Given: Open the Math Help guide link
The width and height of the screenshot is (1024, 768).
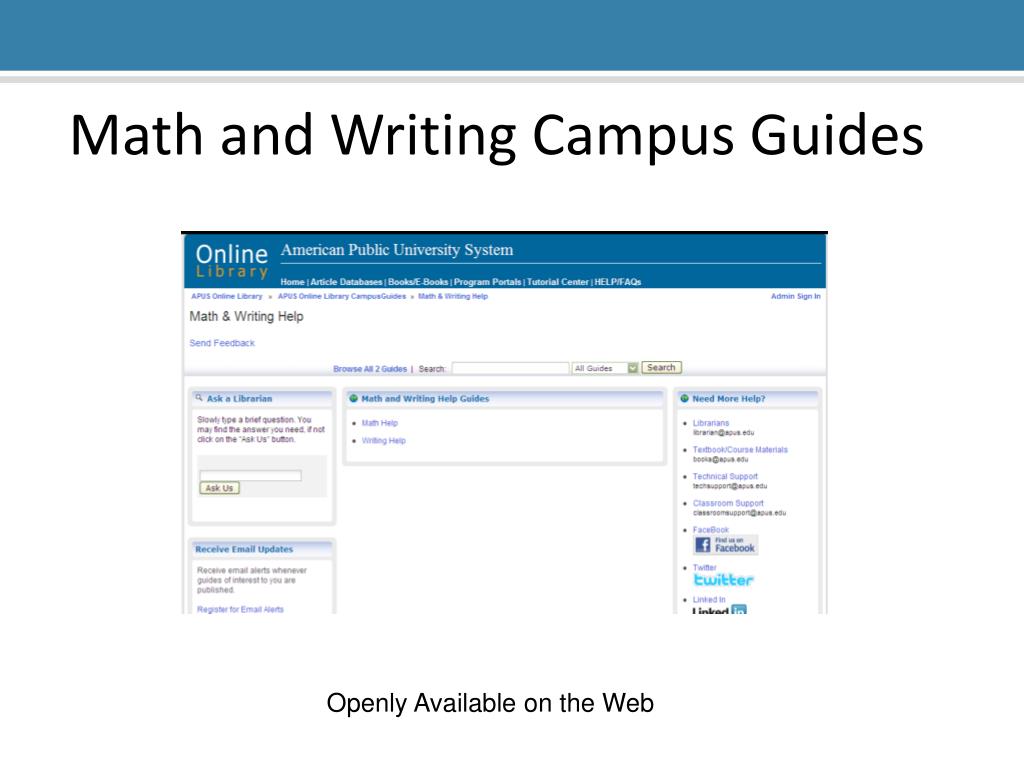Looking at the screenshot, I should tap(379, 423).
